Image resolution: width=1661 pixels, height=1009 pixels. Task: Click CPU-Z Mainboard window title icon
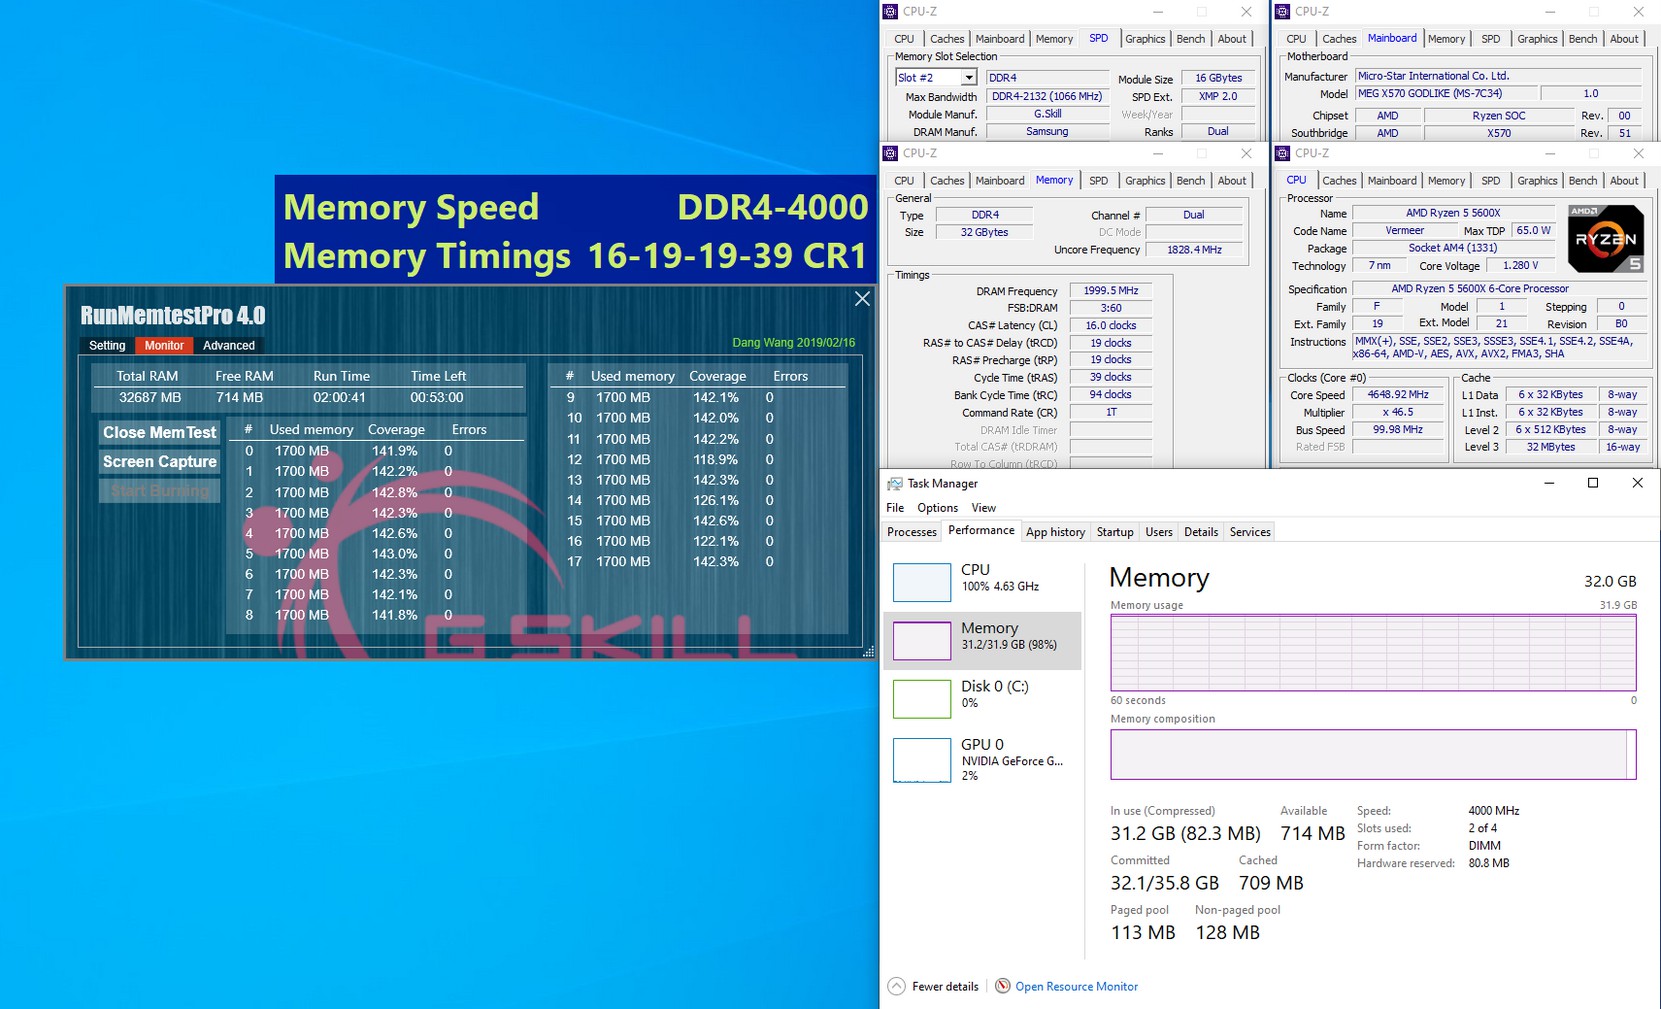(x=1282, y=12)
